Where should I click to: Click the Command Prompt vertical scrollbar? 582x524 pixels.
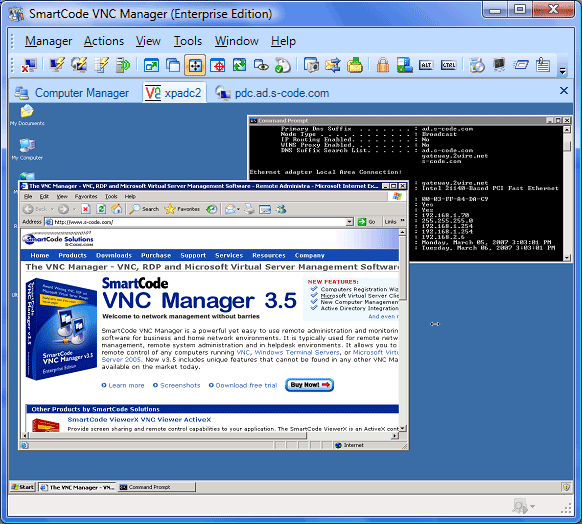coord(567,193)
